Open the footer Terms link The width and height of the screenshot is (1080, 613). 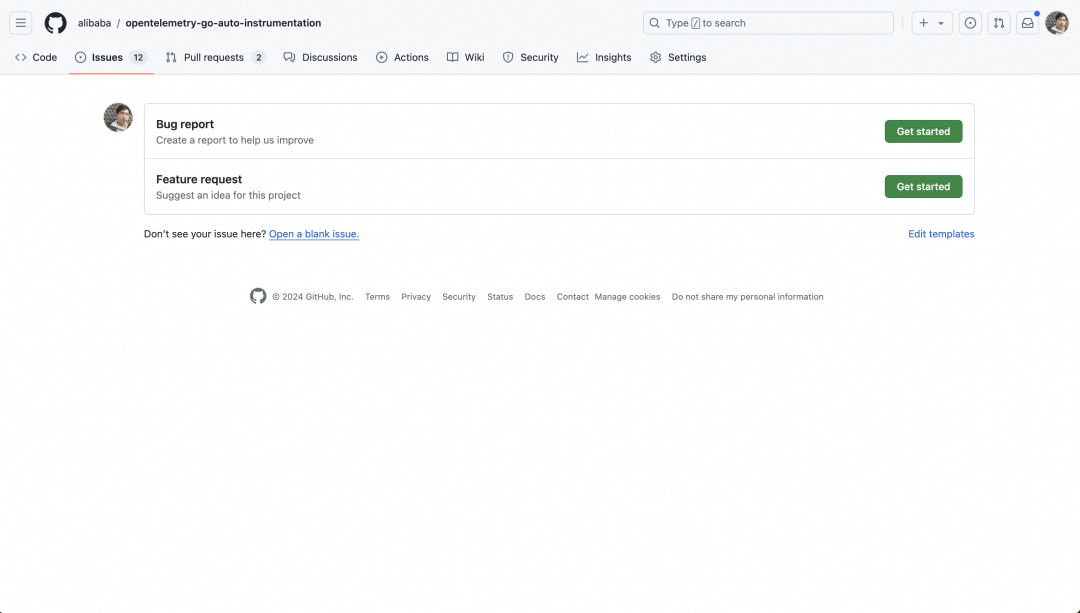(x=377, y=297)
